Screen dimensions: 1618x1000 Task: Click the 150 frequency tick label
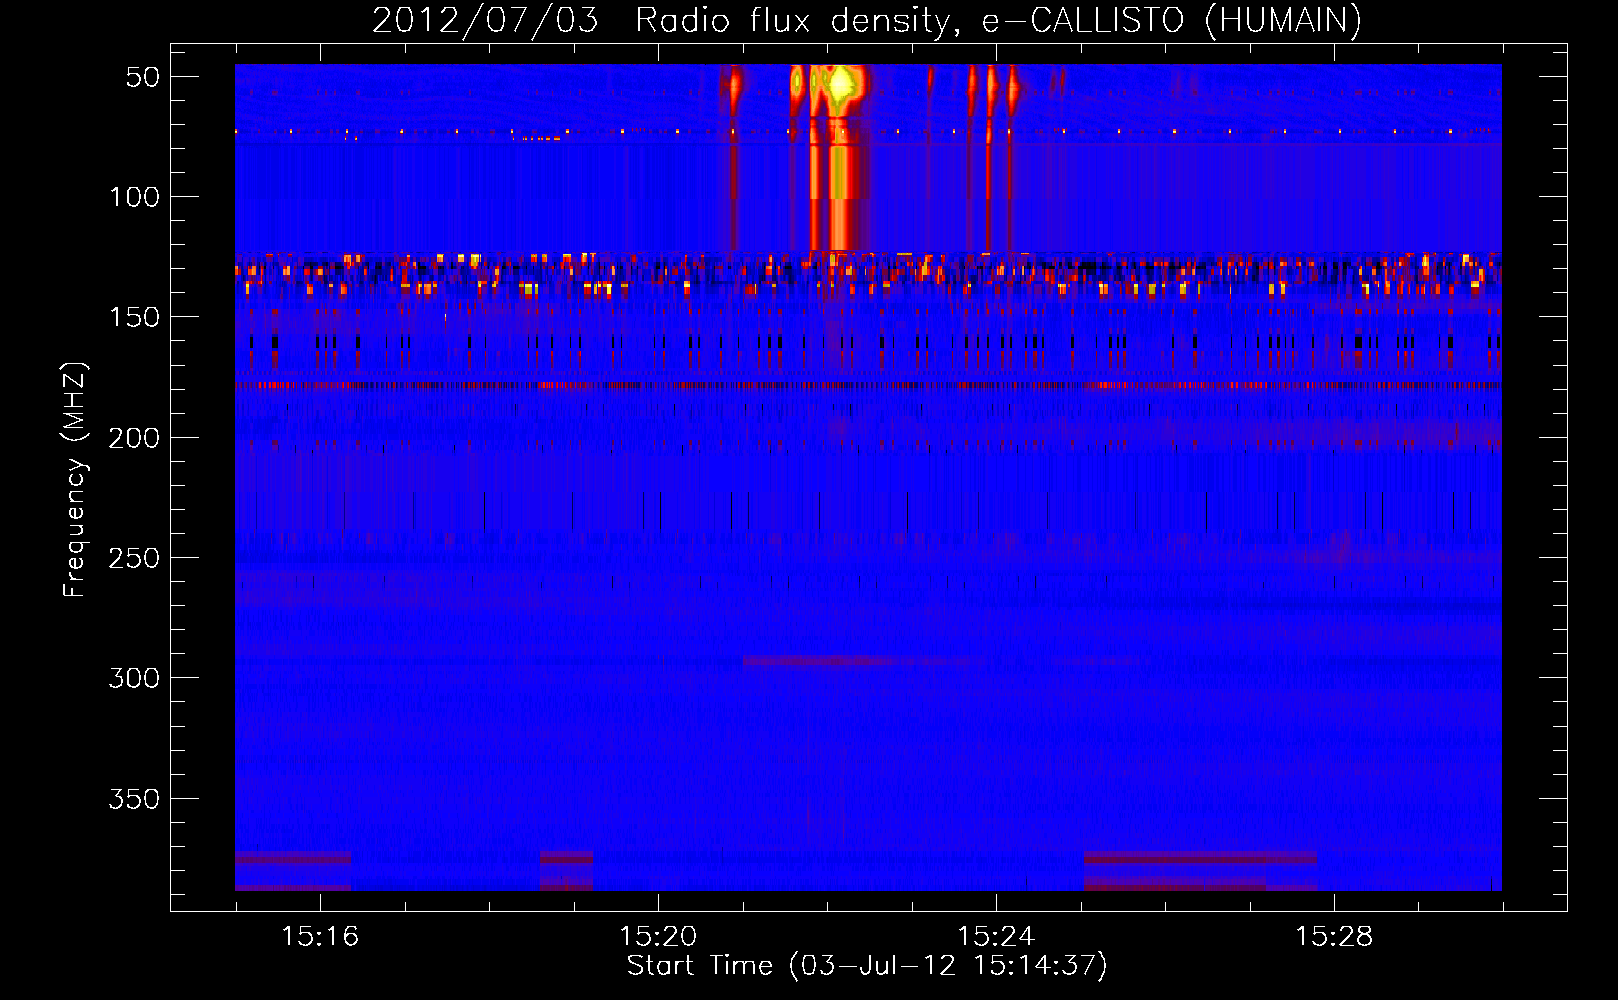[134, 317]
